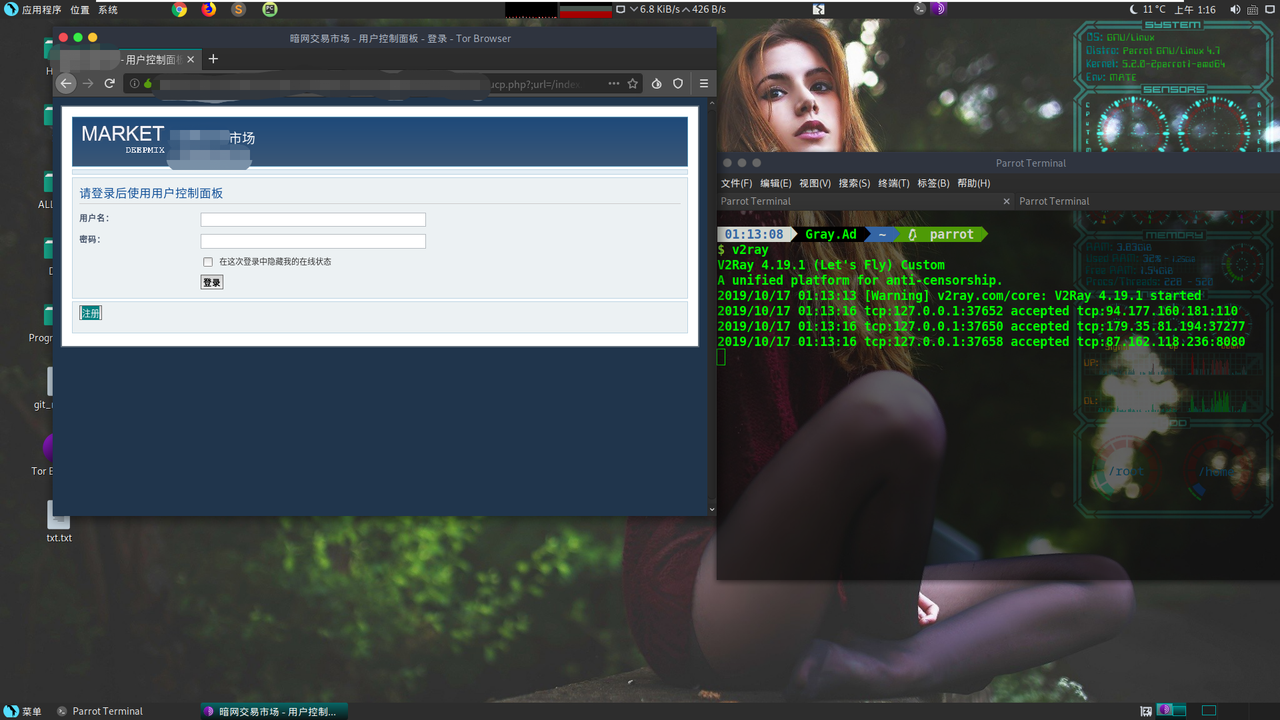This screenshot has height=720, width=1280.
Task: Open a new tab in Tor Browser
Action: pos(213,59)
